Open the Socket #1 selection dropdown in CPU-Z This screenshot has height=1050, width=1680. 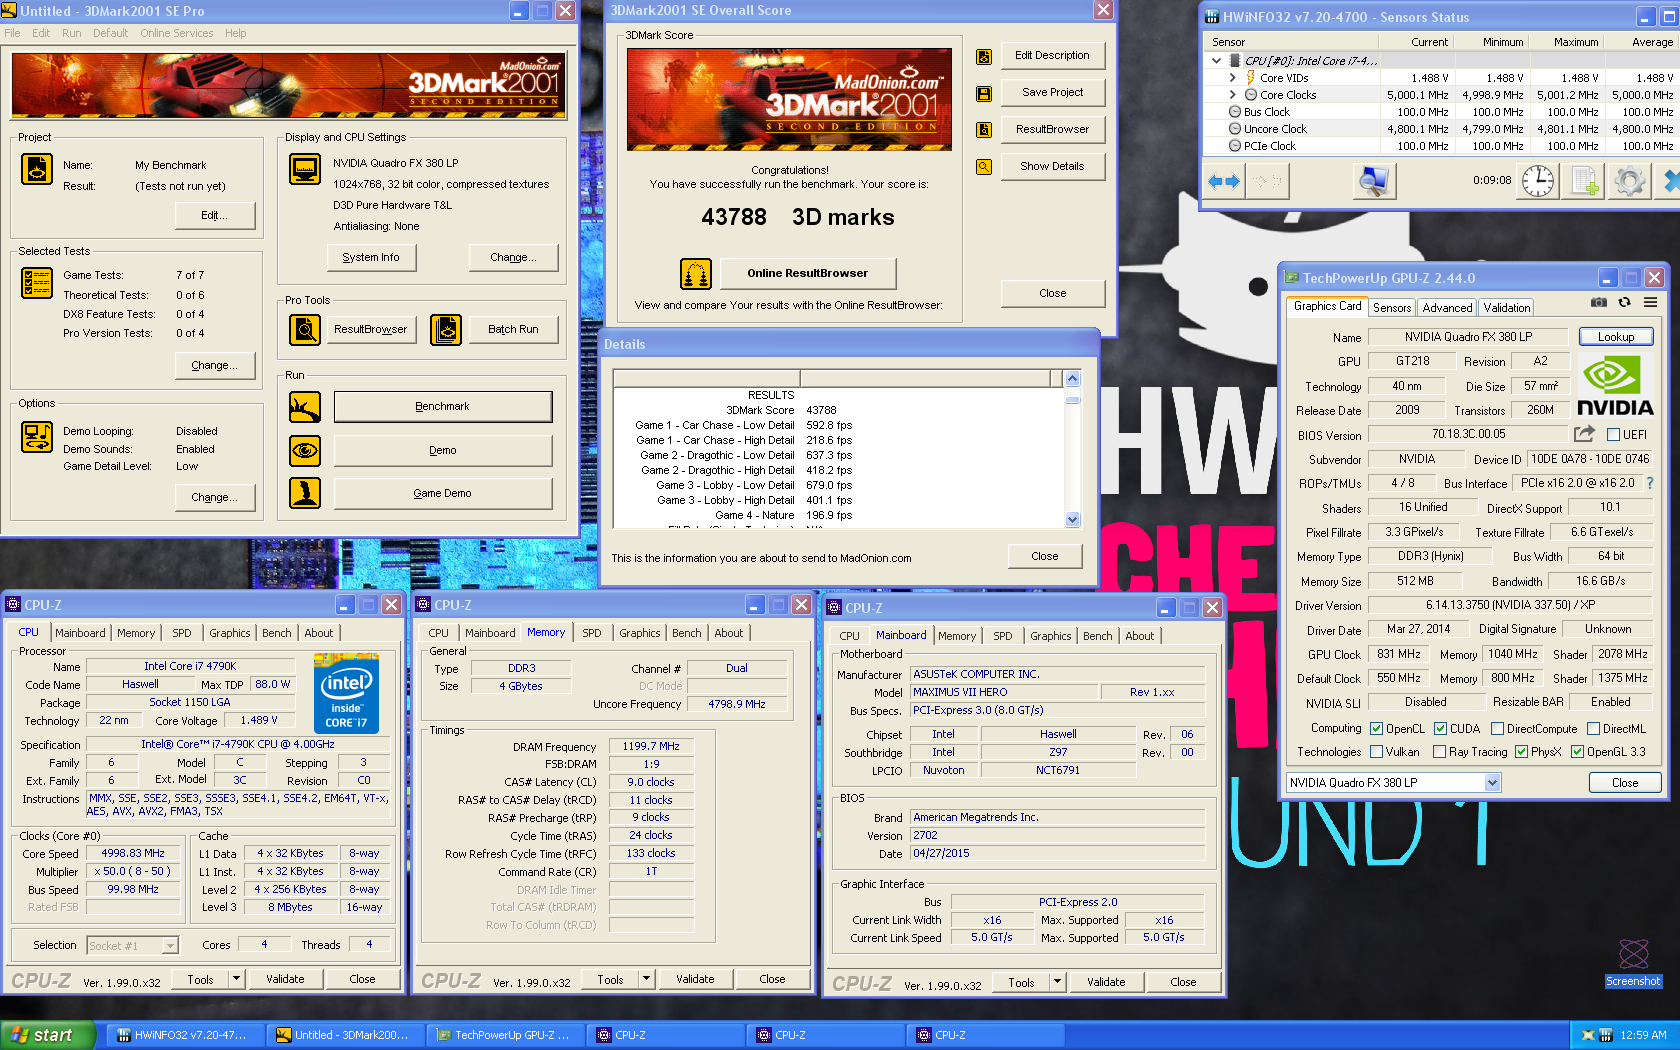click(170, 945)
